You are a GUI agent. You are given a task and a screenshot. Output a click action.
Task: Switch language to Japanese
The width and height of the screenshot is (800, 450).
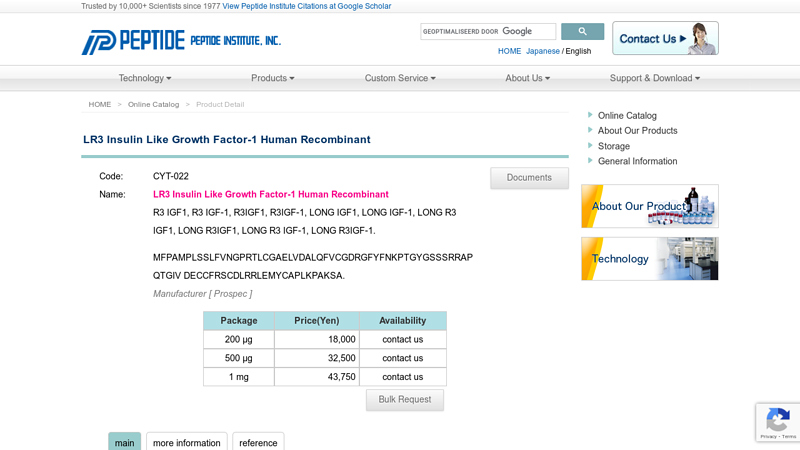click(543, 51)
